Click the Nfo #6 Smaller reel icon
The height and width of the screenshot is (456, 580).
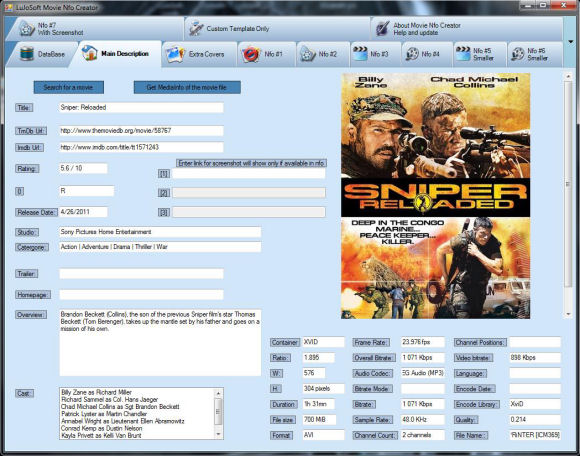click(x=518, y=54)
